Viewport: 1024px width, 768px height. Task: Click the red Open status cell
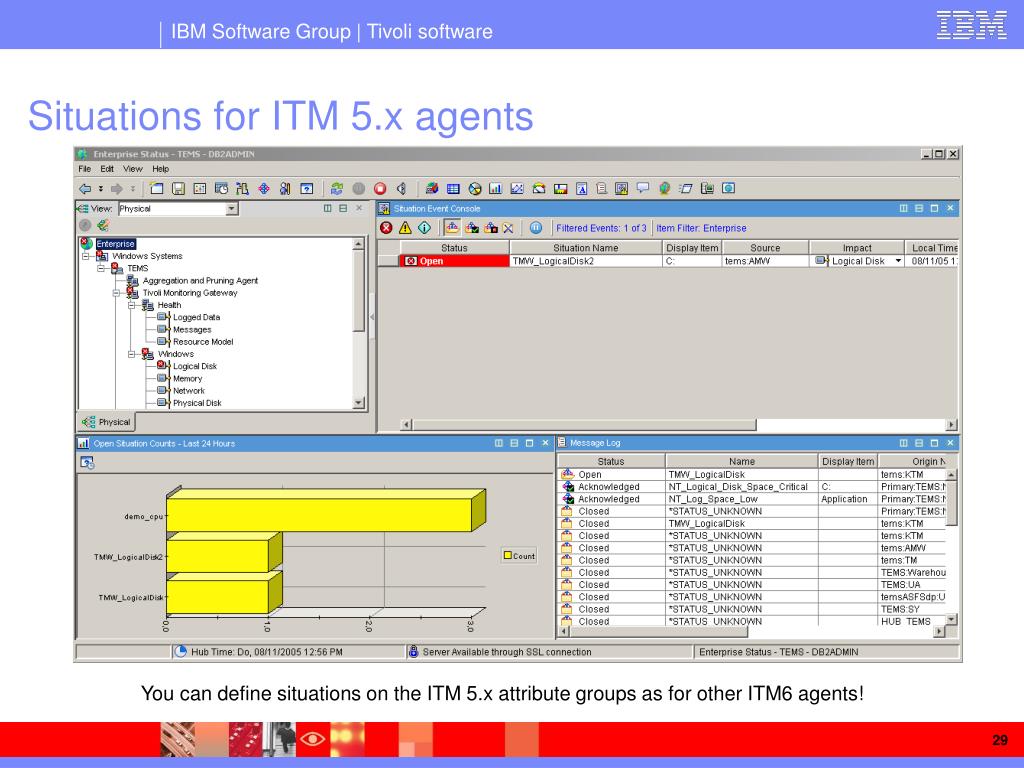pos(454,261)
